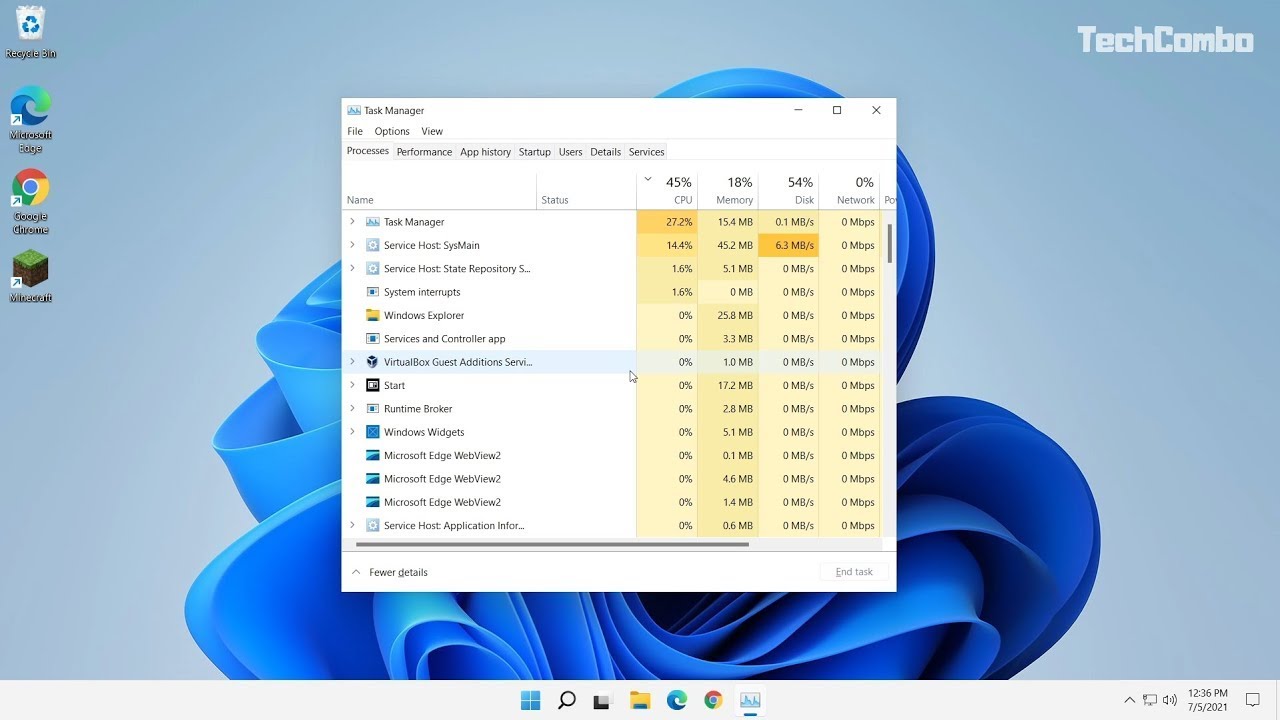Select the 25.8 MB memory cell

728,315
